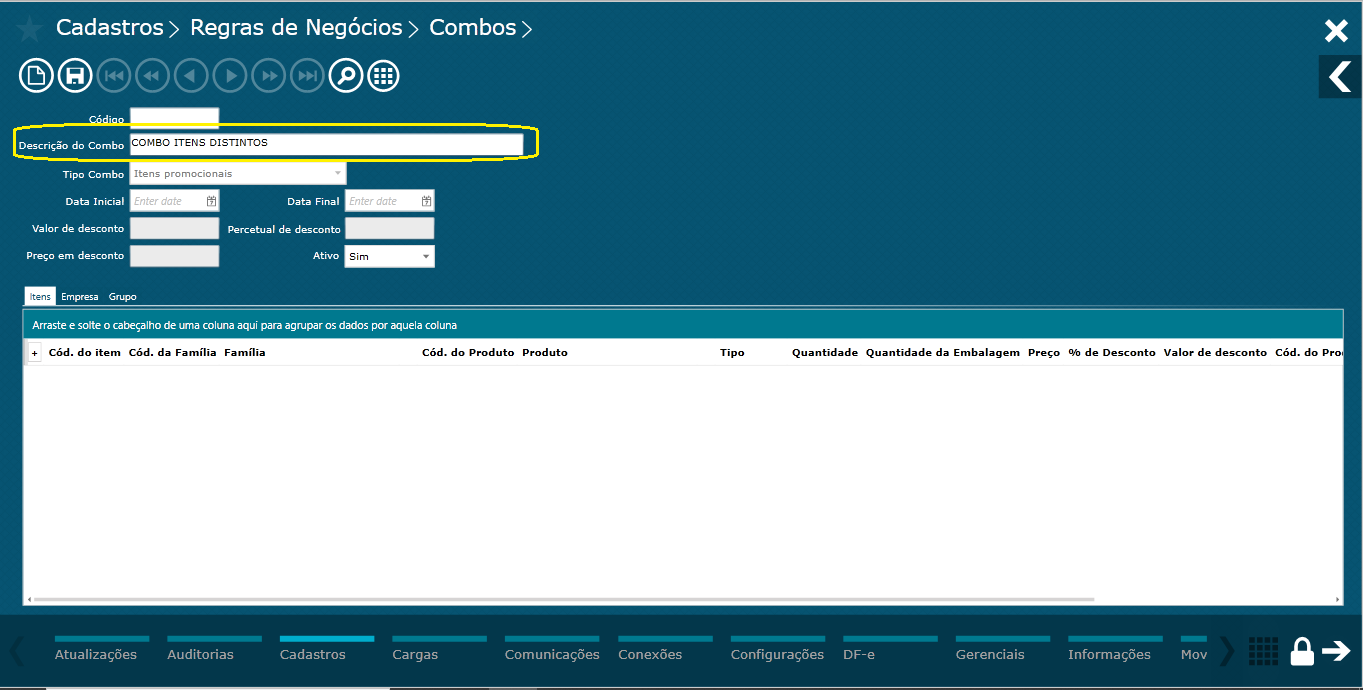Switch to the Empresa tab
The height and width of the screenshot is (690, 1363).
(x=80, y=297)
